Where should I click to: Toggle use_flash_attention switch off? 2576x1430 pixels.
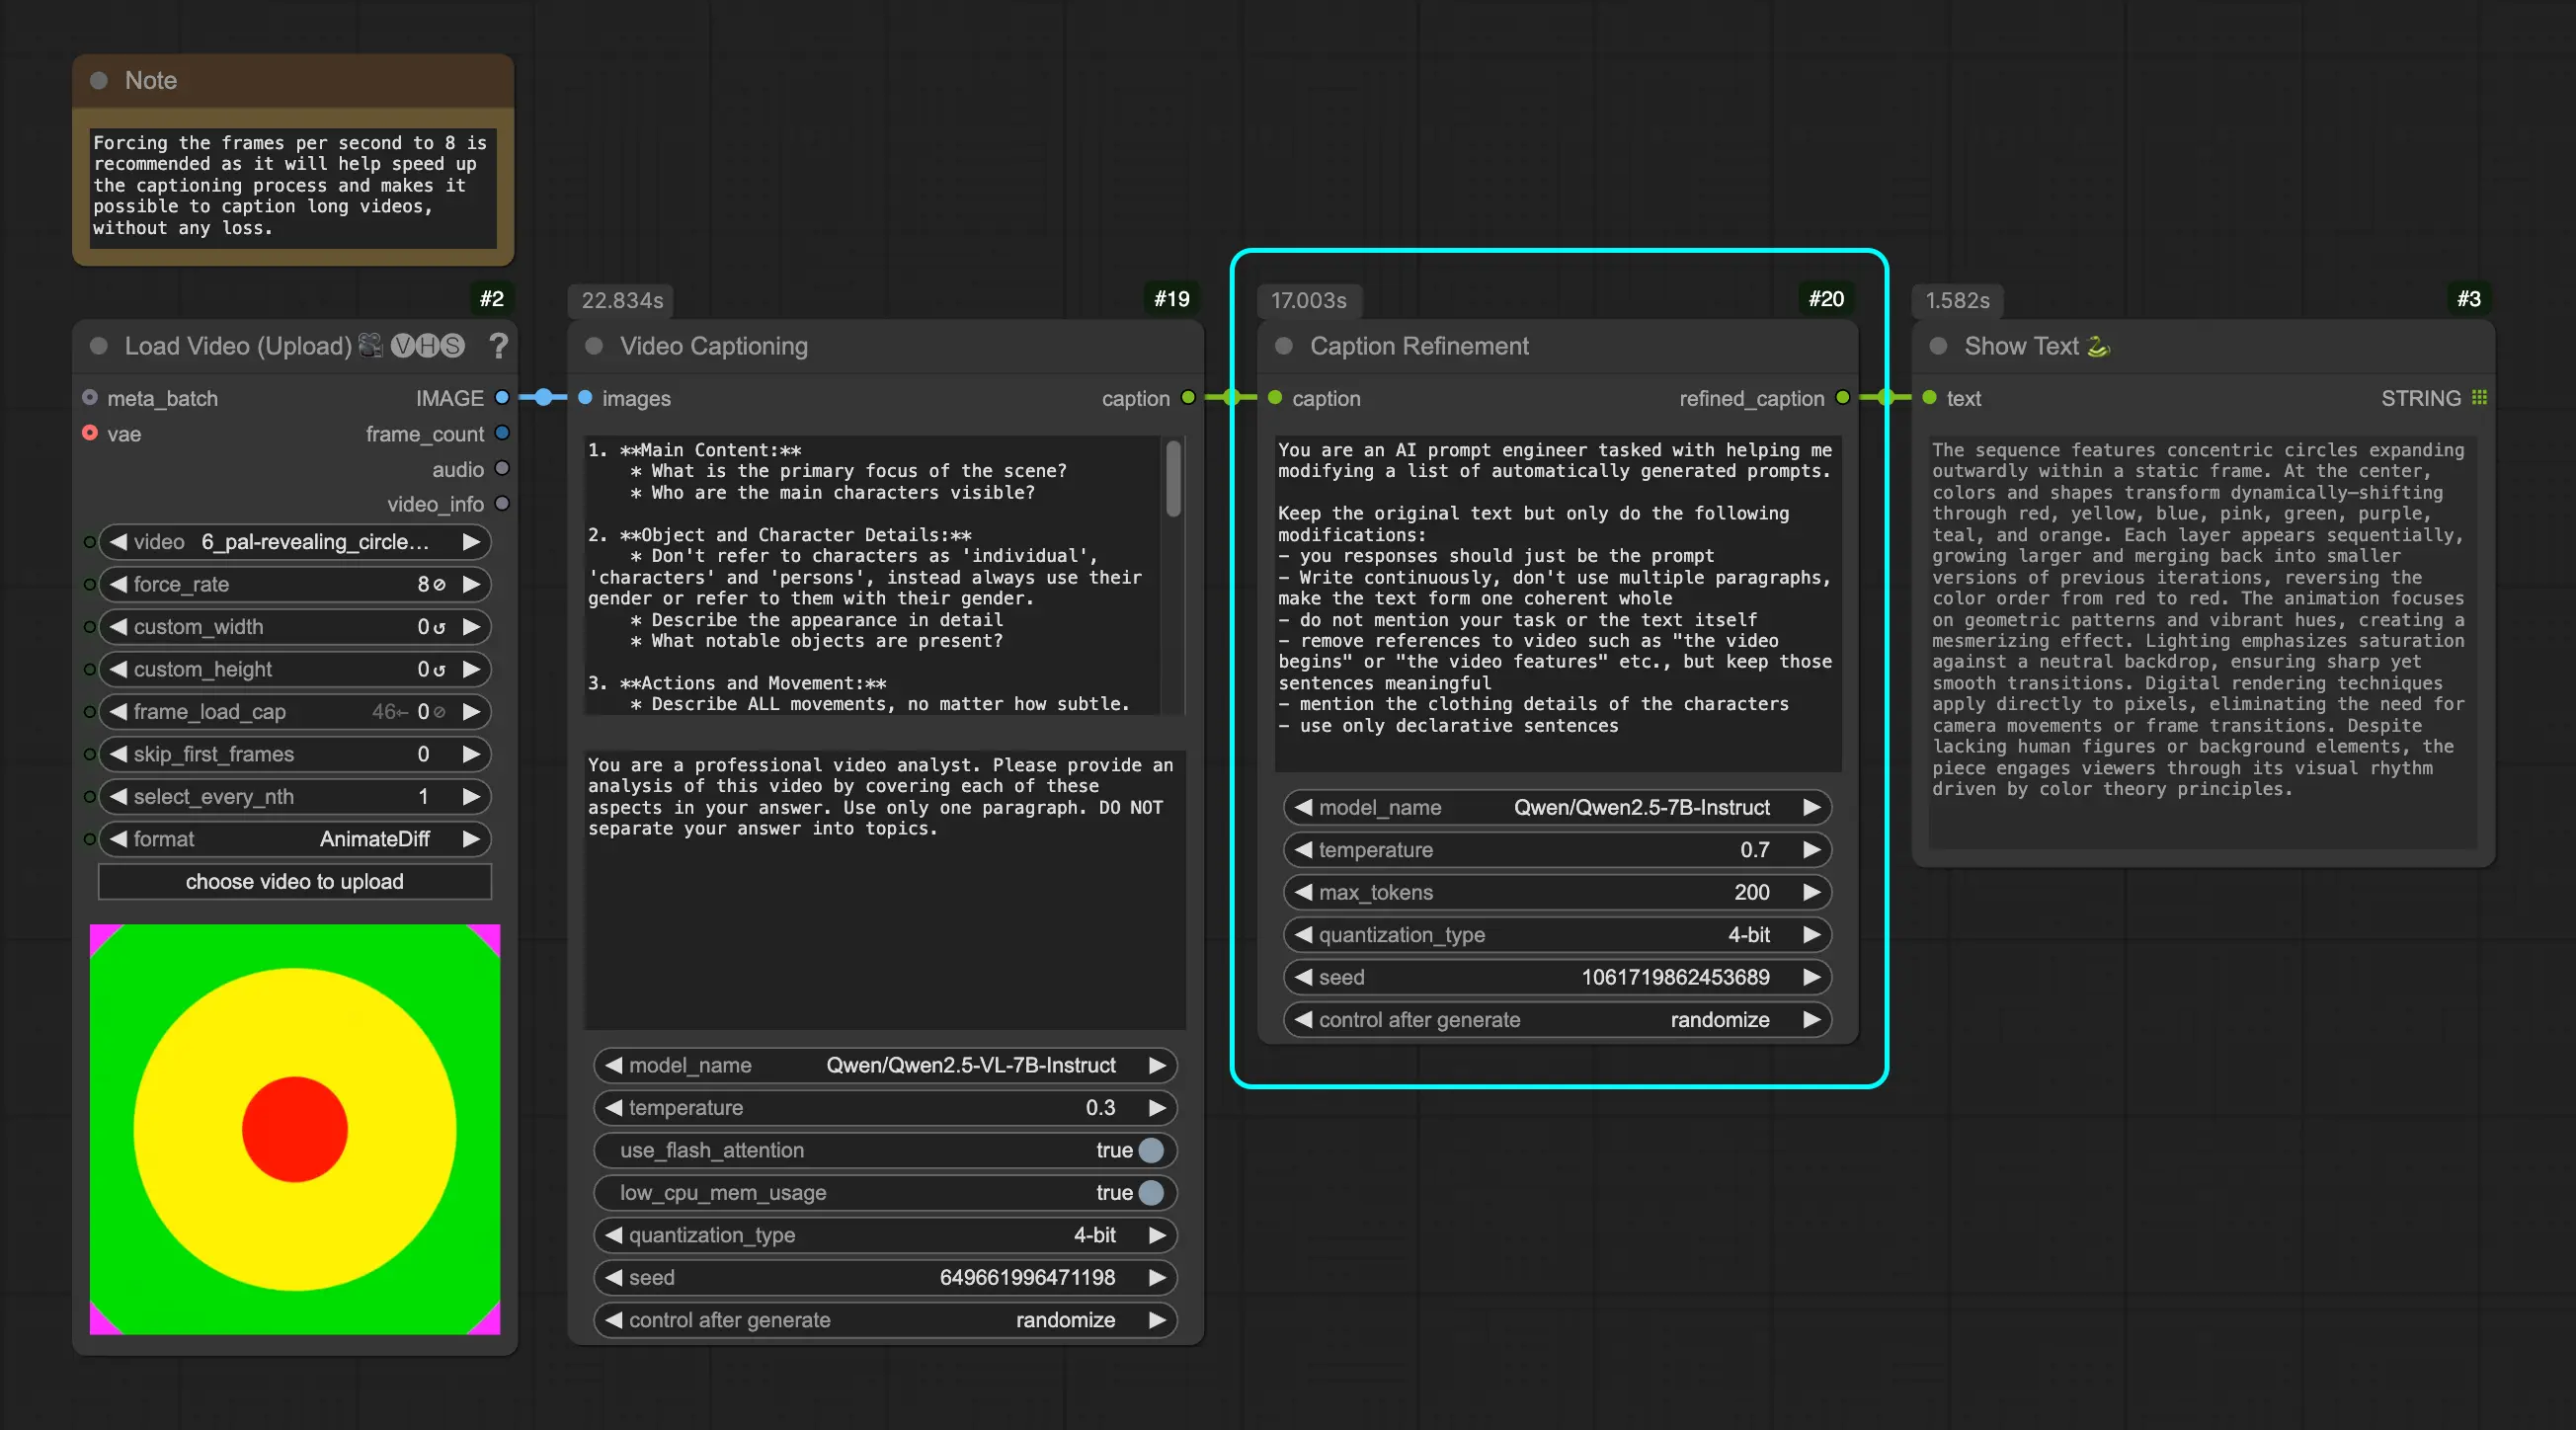coord(1151,1150)
